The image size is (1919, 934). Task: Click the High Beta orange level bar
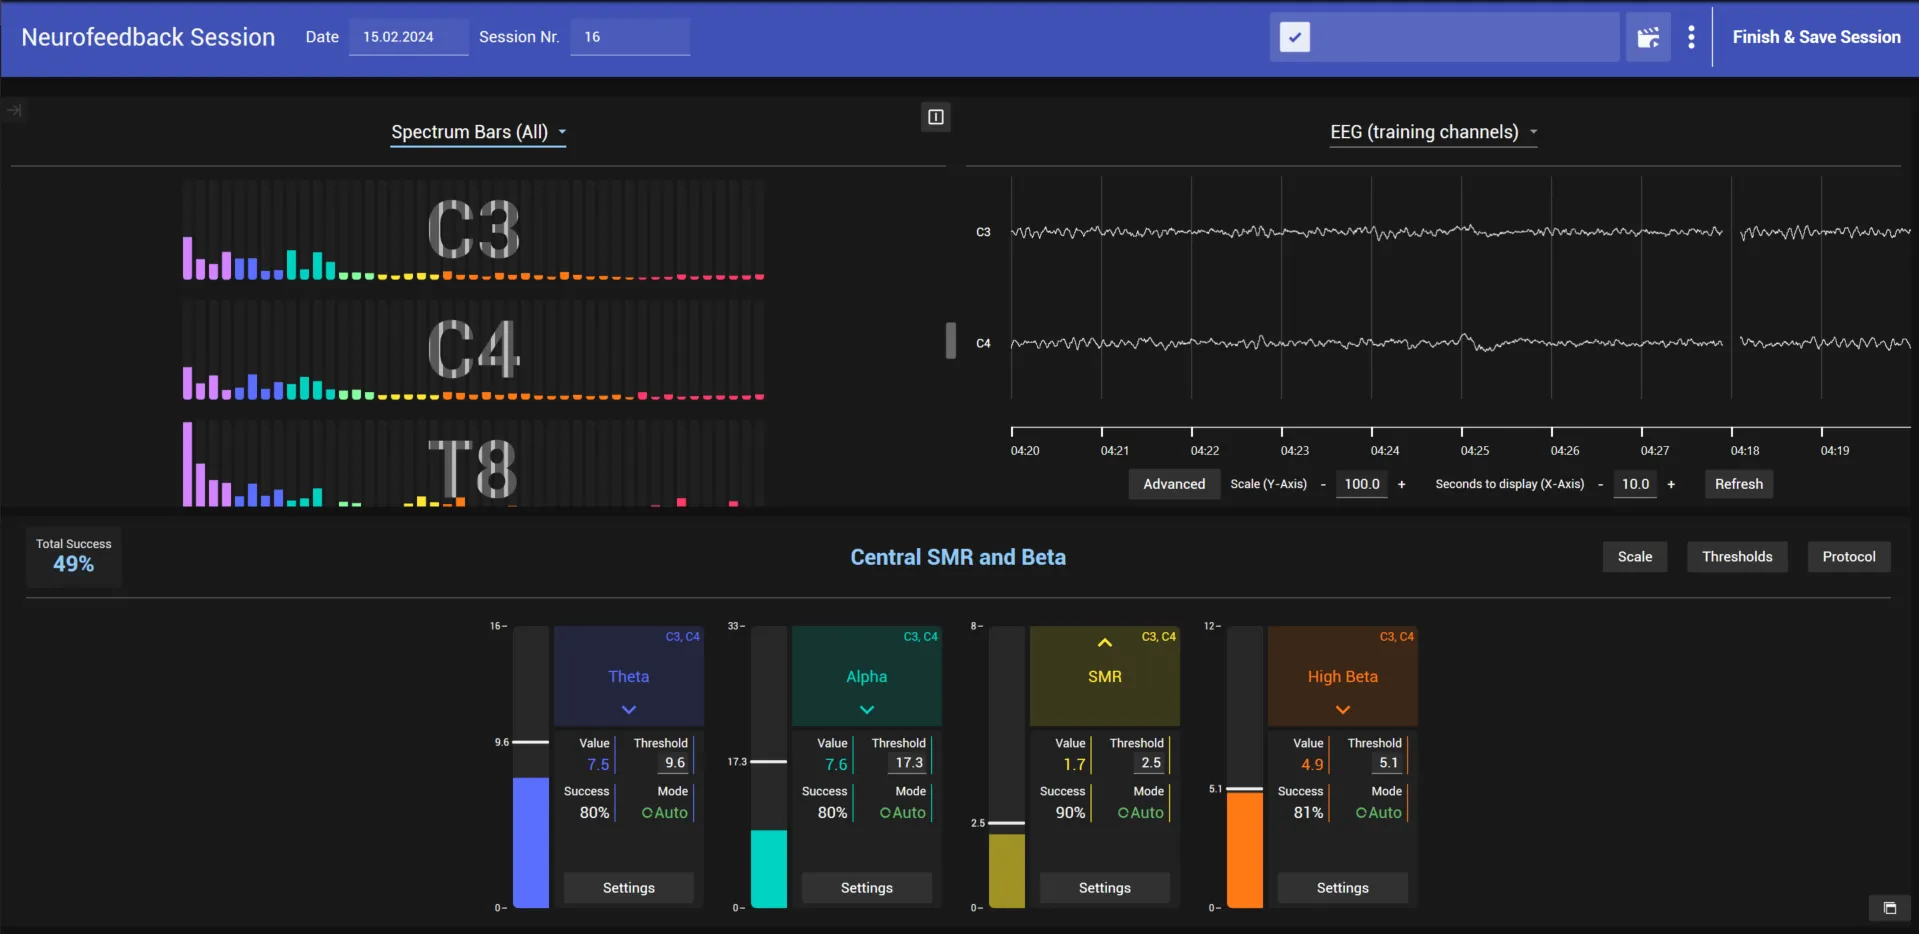coord(1245,850)
